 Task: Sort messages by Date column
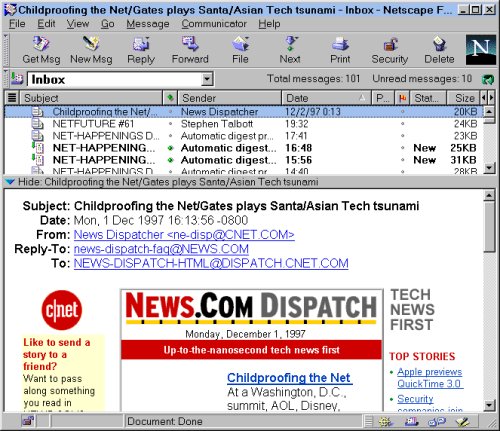(x=326, y=98)
